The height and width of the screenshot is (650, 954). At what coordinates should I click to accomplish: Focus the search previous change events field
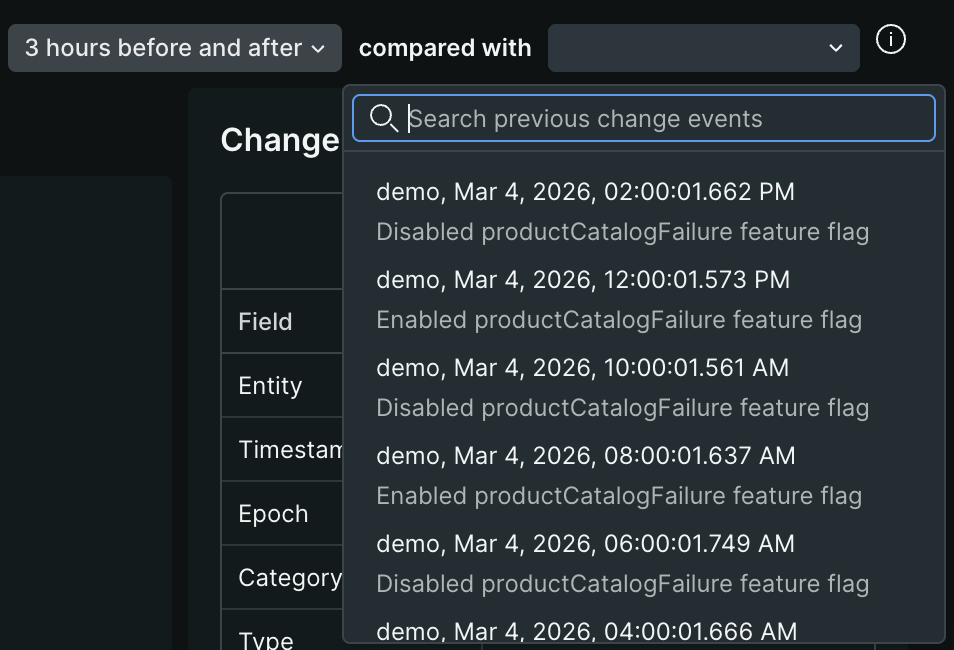[x=643, y=118]
